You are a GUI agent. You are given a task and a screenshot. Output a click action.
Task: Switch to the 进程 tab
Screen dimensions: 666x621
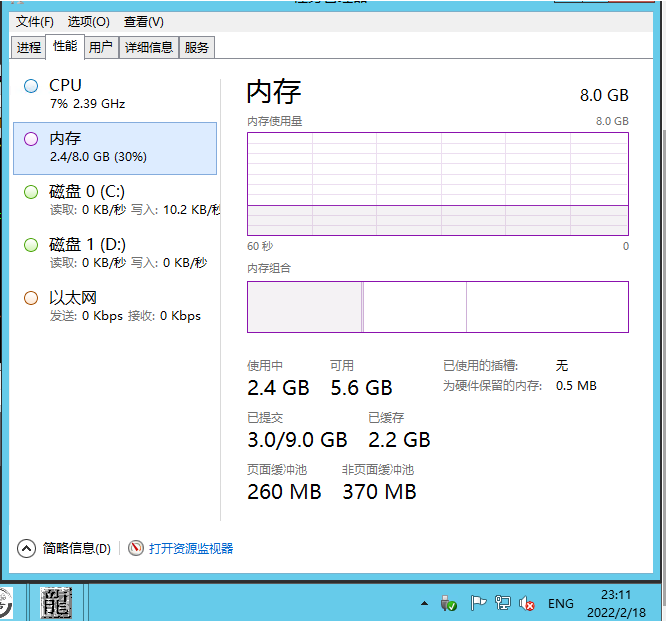29,47
